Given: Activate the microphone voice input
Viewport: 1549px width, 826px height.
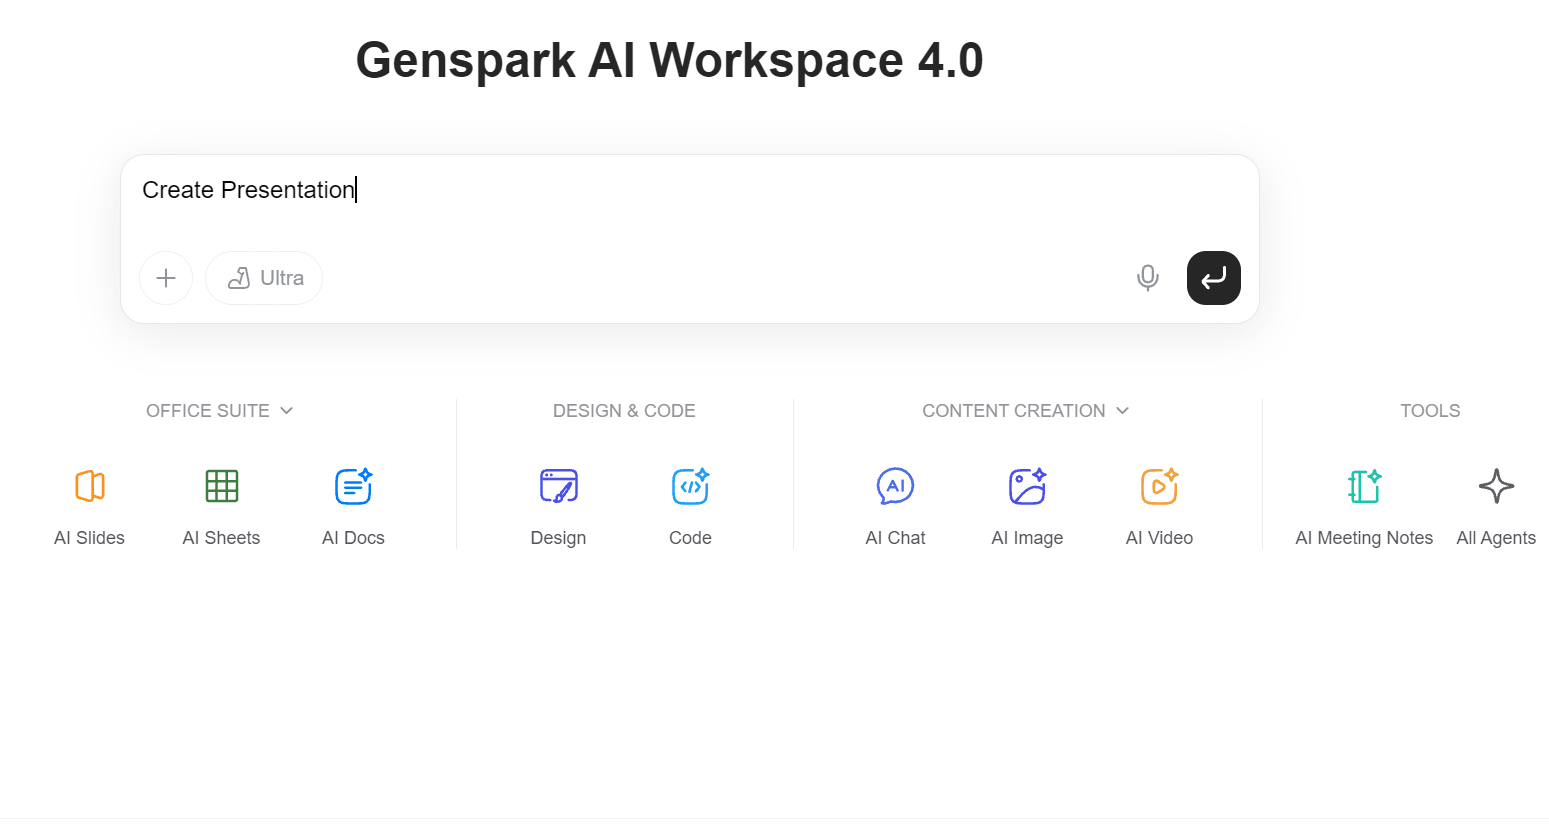Looking at the screenshot, I should (1148, 278).
